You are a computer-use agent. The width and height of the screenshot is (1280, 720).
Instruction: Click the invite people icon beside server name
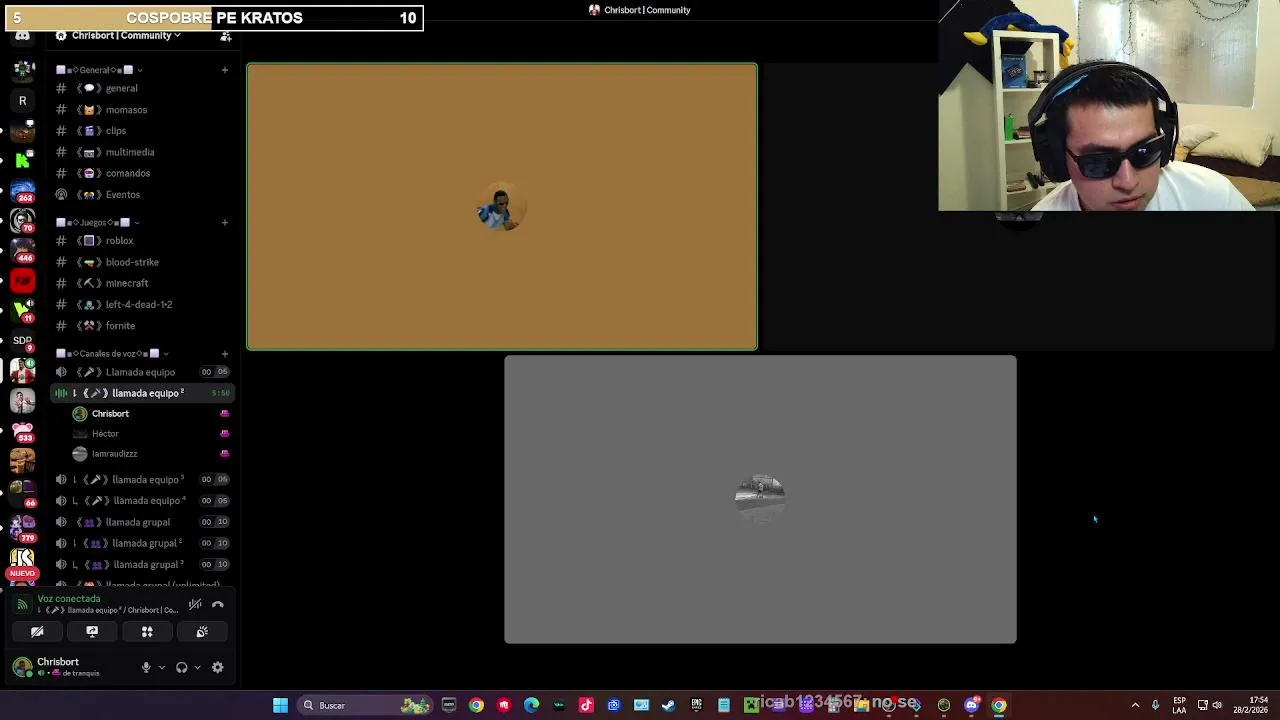pyautogui.click(x=226, y=35)
